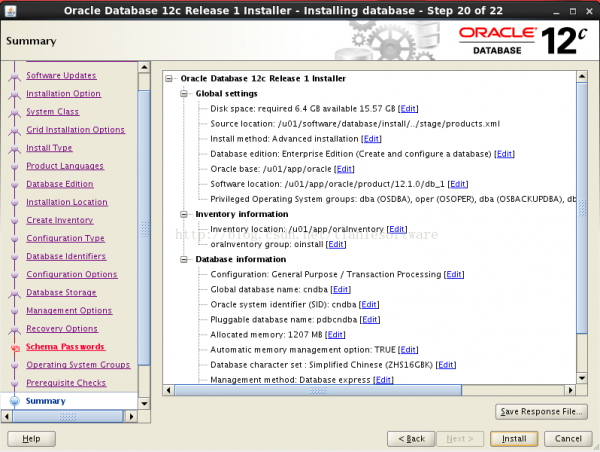600x452 pixels.
Task: Collapse the Oracle Database 12c Release 1 Installer node
Action: click(x=169, y=78)
